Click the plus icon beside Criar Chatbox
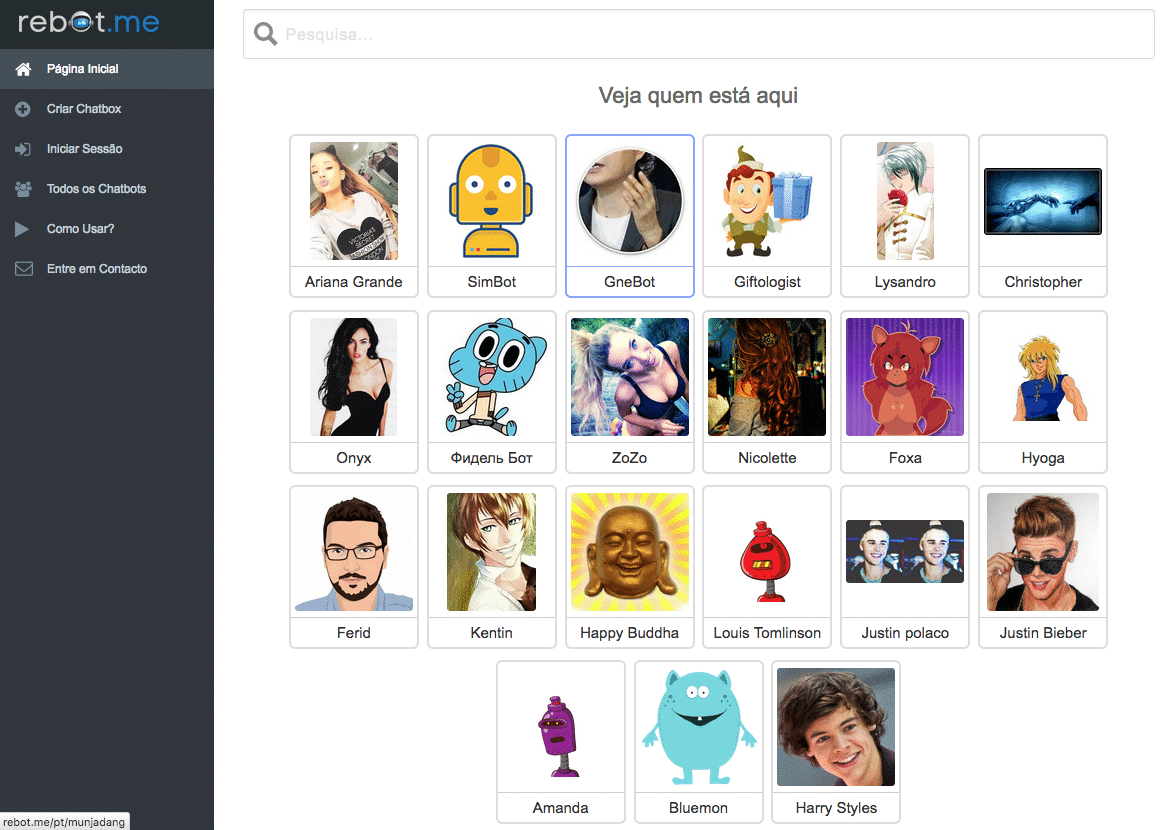This screenshot has height=830, width=1174. 23,109
